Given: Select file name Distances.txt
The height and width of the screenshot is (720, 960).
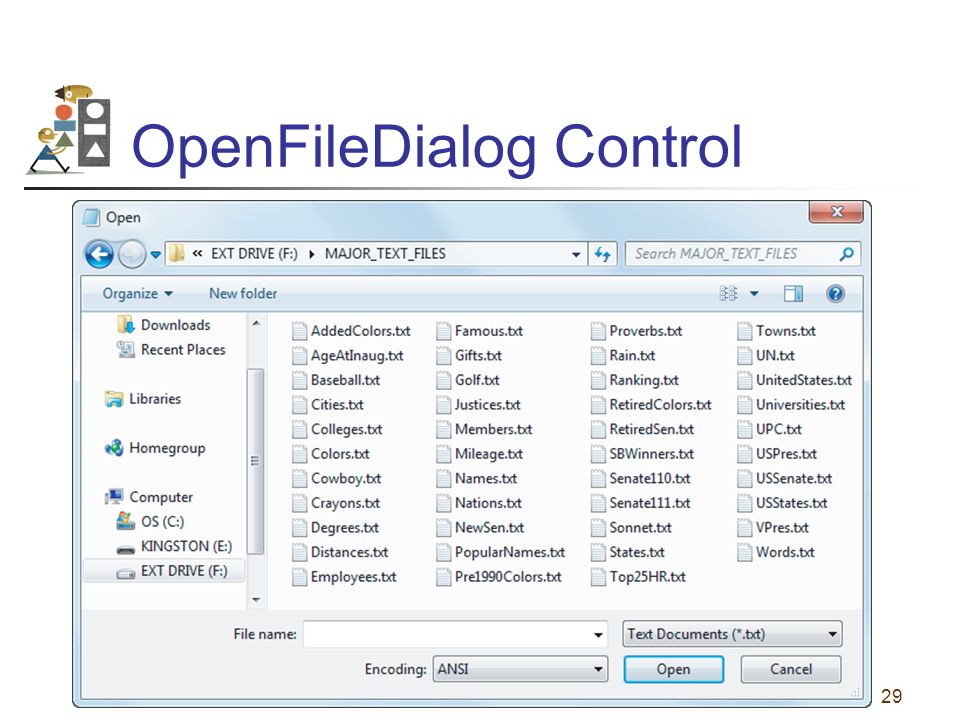Looking at the screenshot, I should click(350, 552).
